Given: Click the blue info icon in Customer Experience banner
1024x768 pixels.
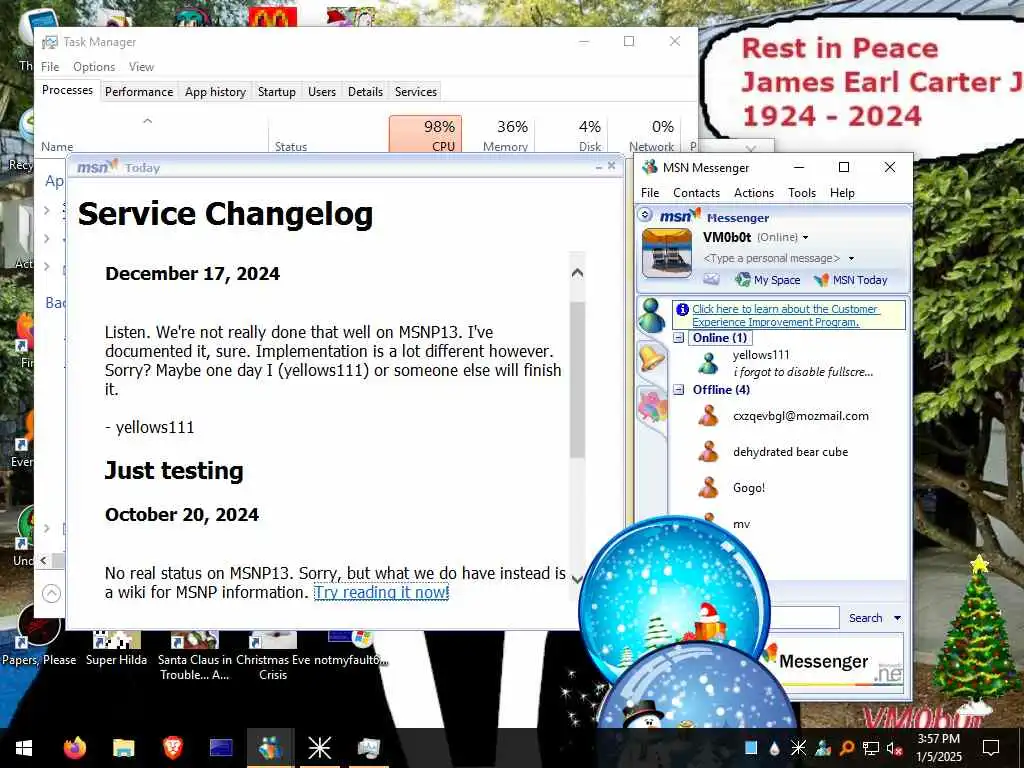Looking at the screenshot, I should [x=682, y=310].
